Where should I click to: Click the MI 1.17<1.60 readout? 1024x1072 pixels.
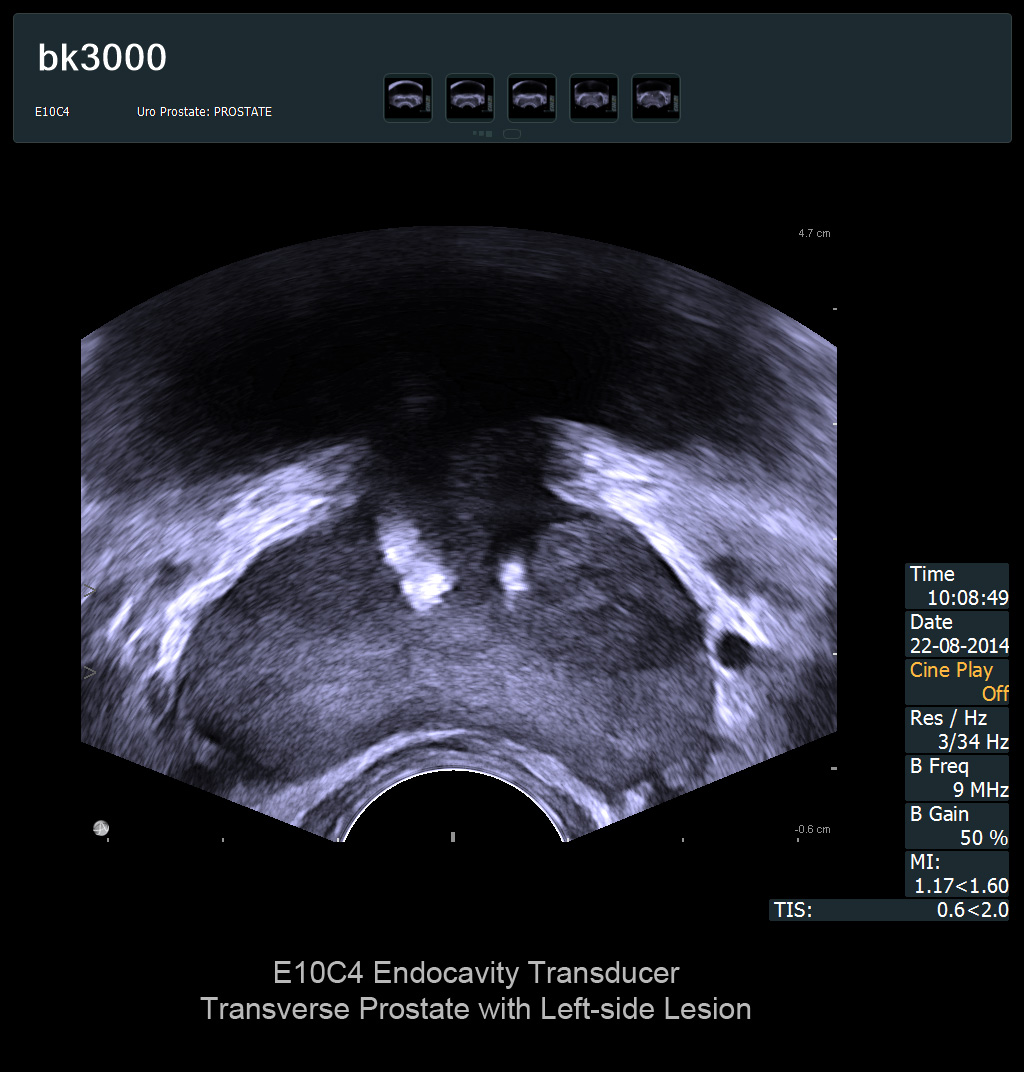(957, 874)
